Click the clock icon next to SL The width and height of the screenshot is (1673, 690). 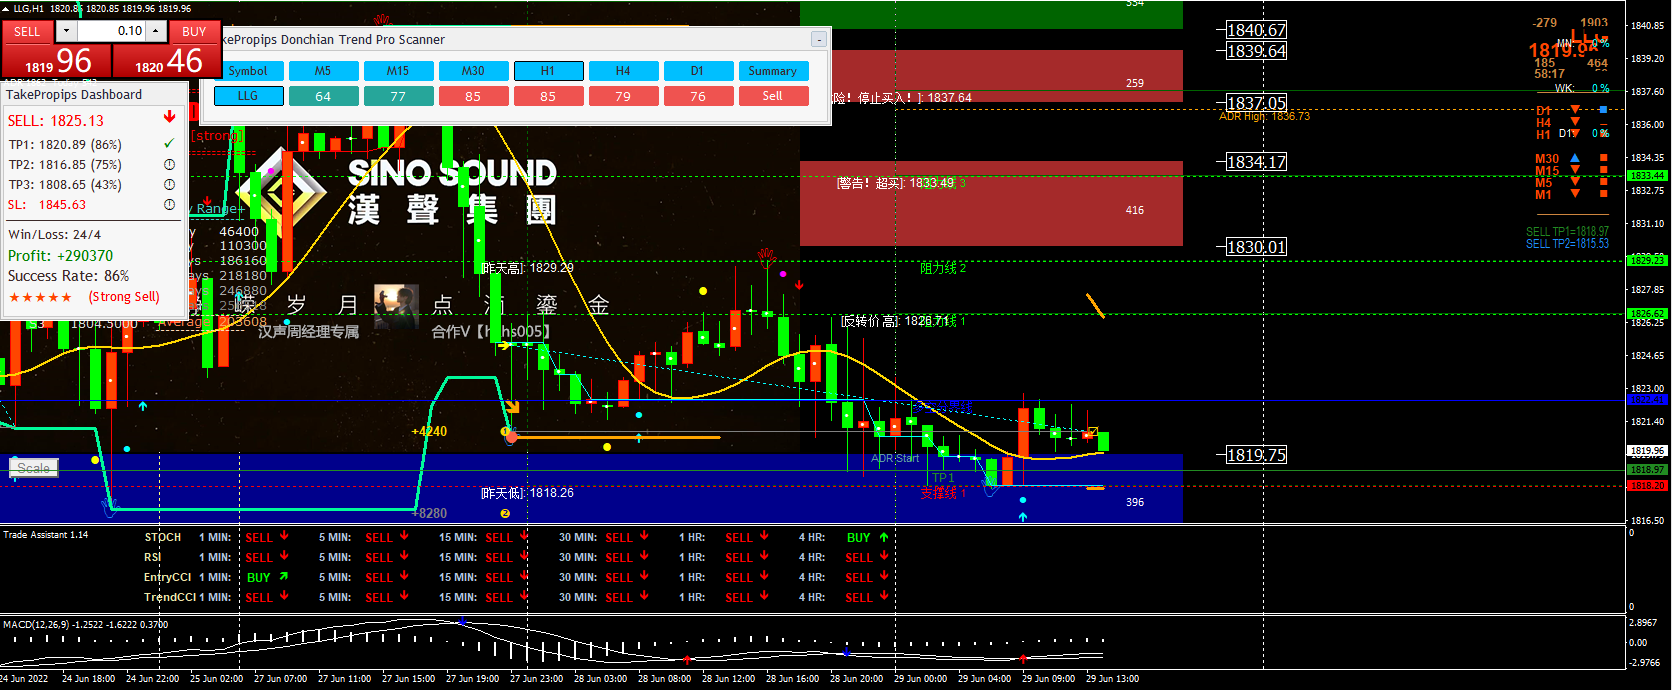click(169, 204)
